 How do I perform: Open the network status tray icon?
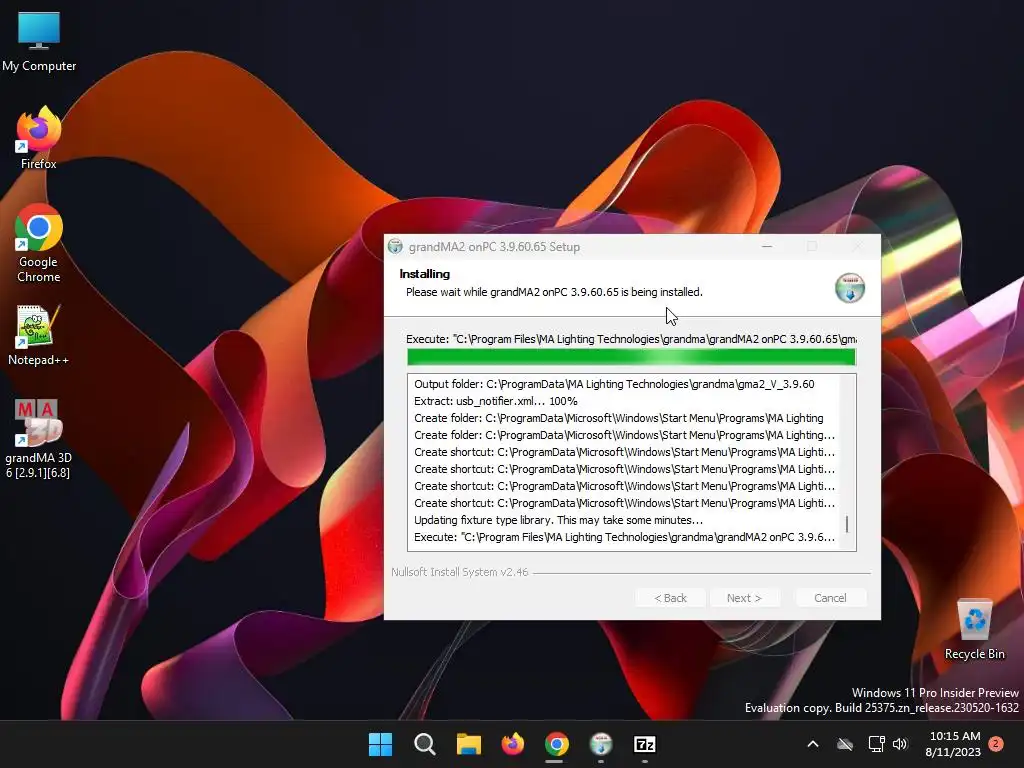[876, 744]
